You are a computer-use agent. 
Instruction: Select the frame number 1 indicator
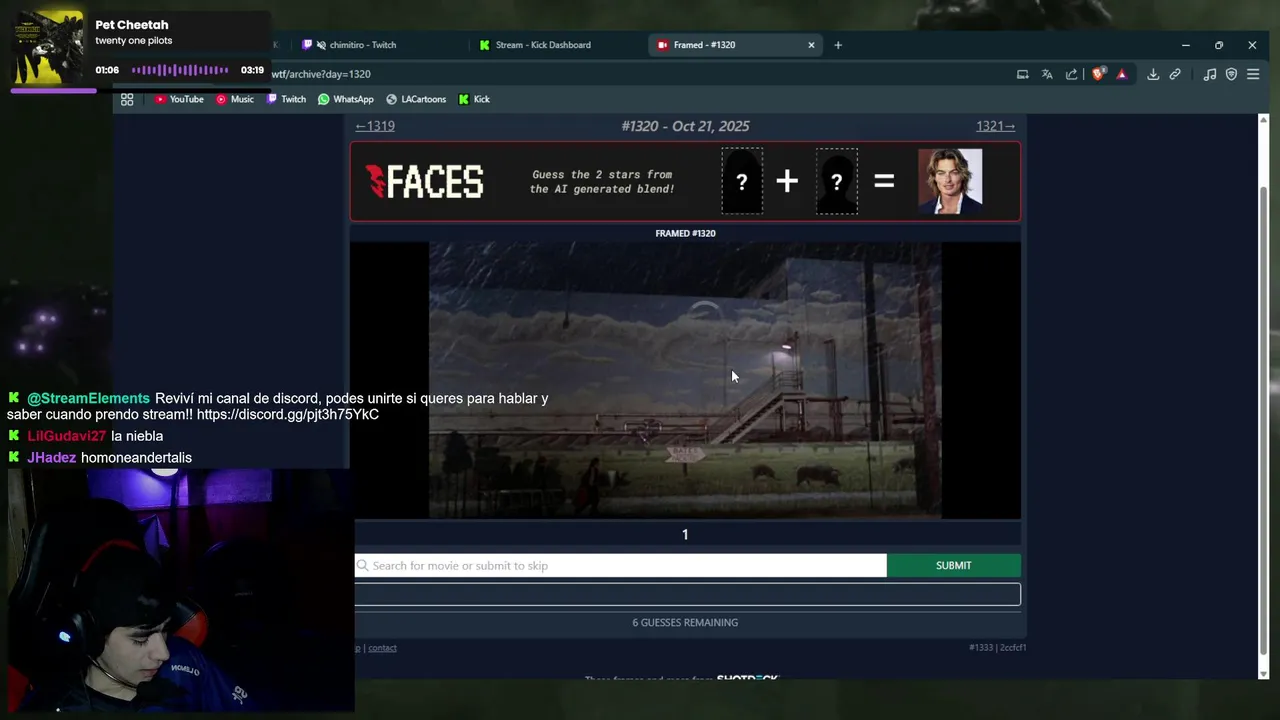coord(685,534)
